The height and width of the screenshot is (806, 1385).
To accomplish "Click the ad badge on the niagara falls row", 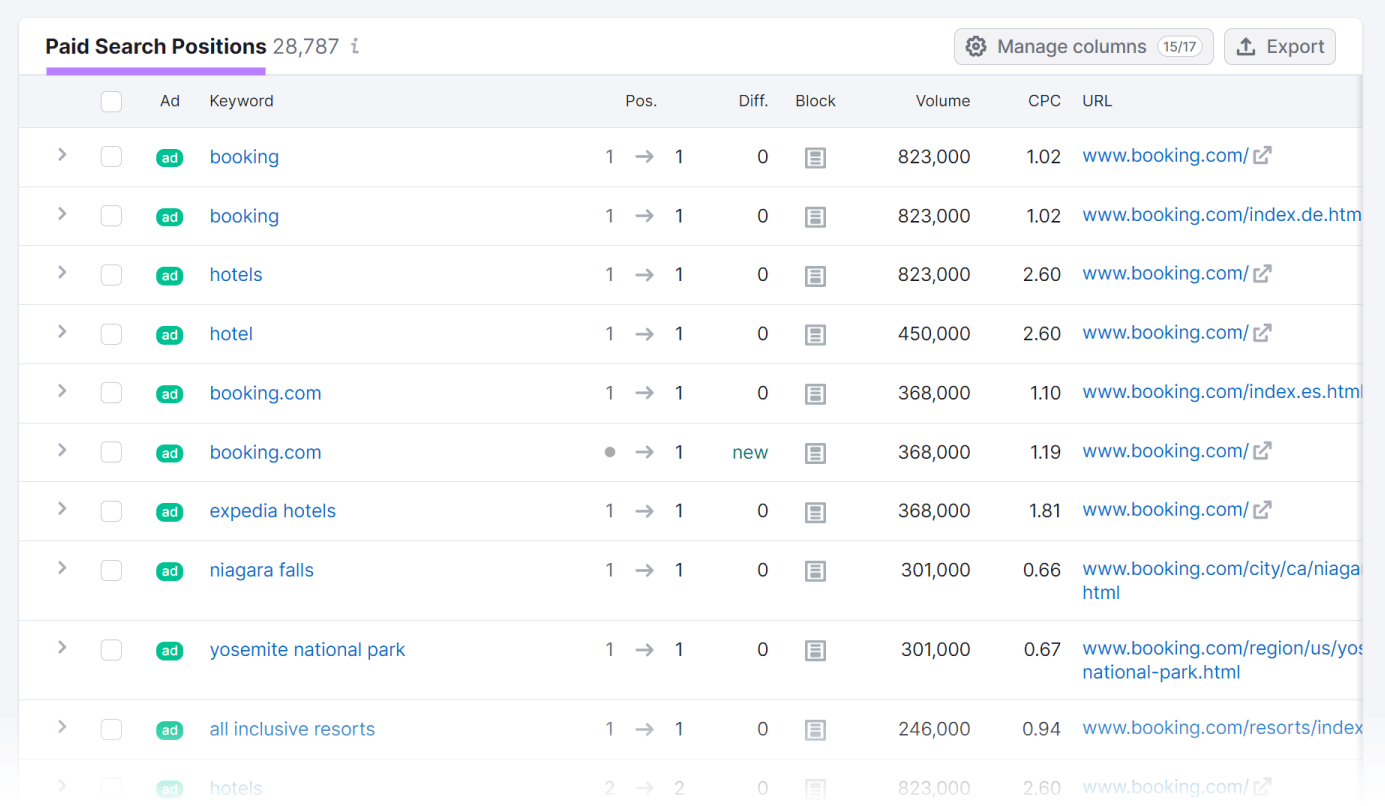I will 169,570.
